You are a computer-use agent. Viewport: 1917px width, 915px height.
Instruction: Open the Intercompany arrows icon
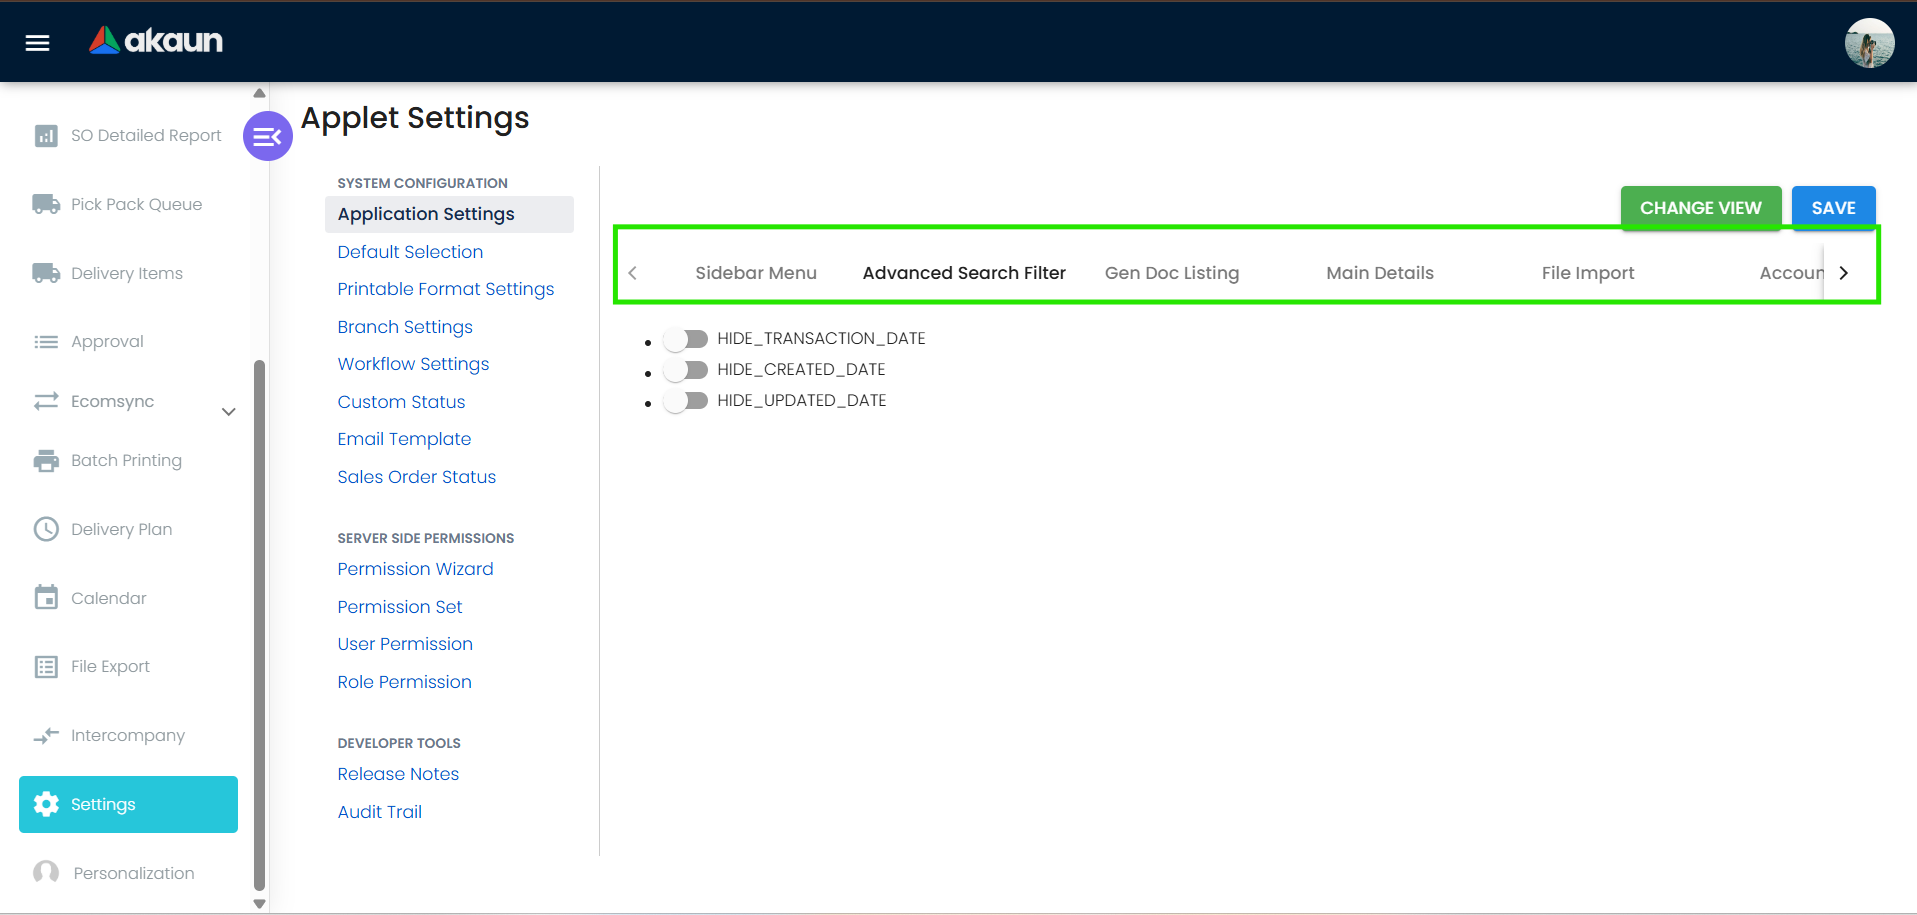point(46,736)
